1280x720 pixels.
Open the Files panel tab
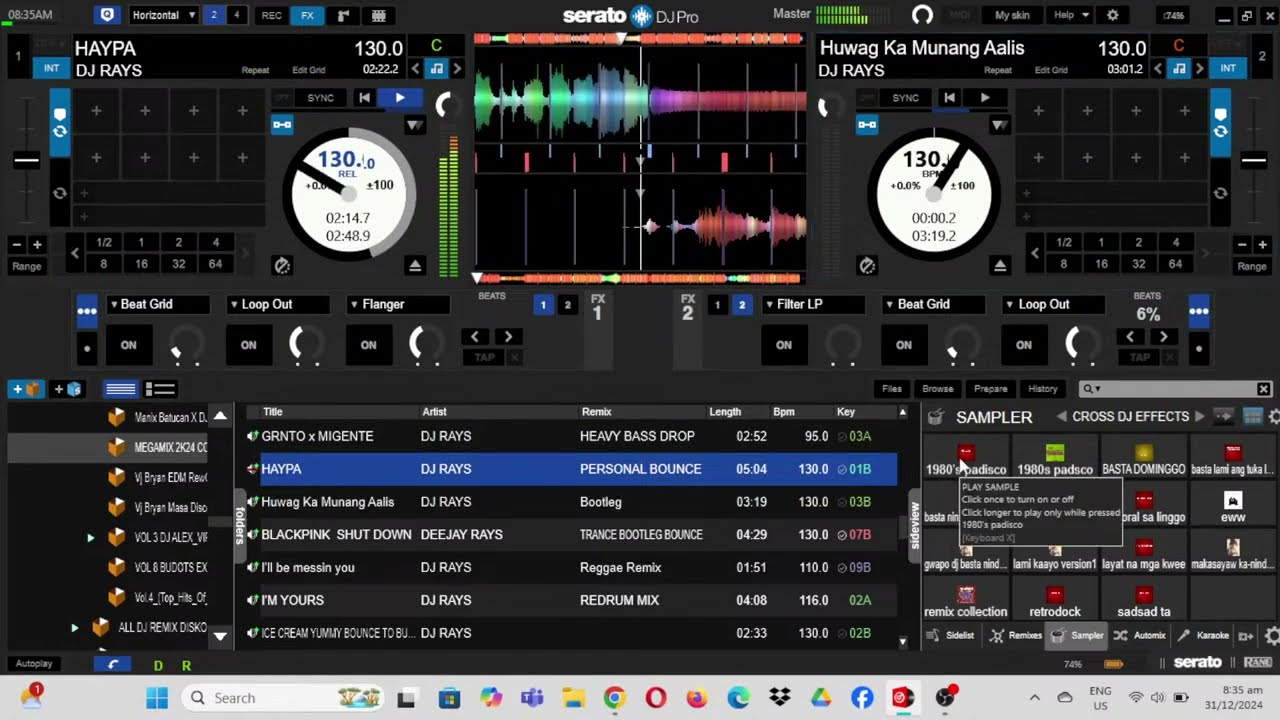892,389
